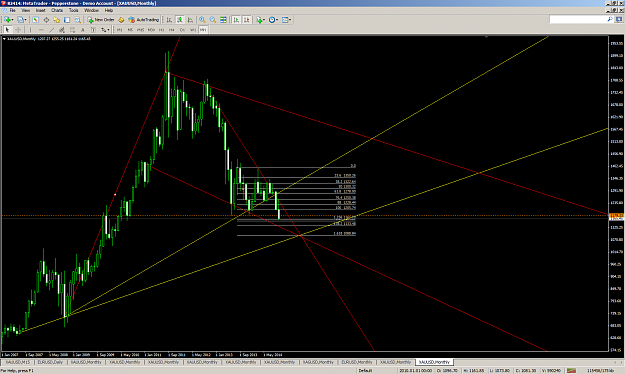The image size is (625, 374).
Task: Open the File menu
Action: point(12,10)
